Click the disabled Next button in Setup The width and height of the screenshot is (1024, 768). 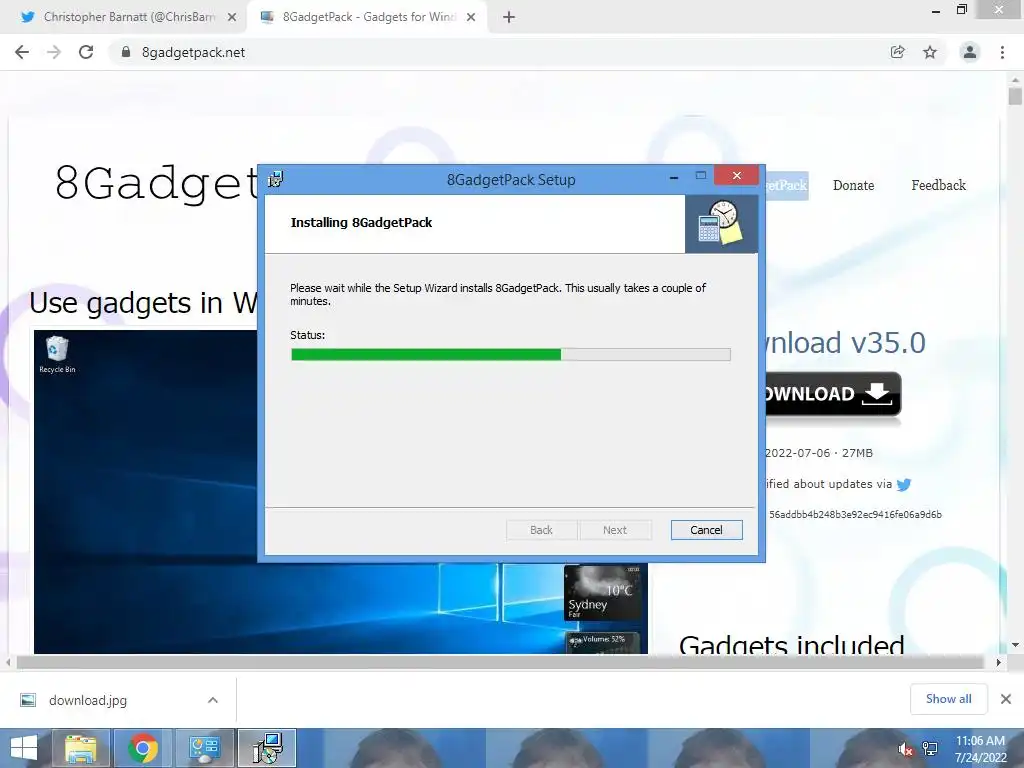615,530
